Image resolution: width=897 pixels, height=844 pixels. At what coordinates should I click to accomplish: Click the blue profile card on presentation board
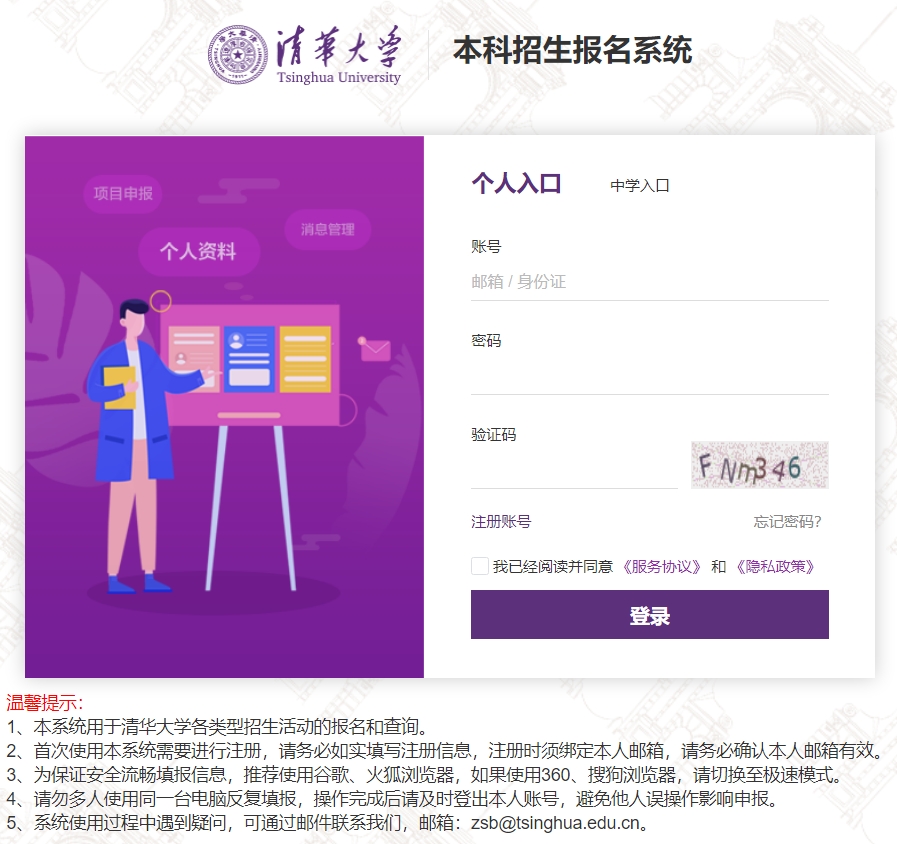pos(249,359)
